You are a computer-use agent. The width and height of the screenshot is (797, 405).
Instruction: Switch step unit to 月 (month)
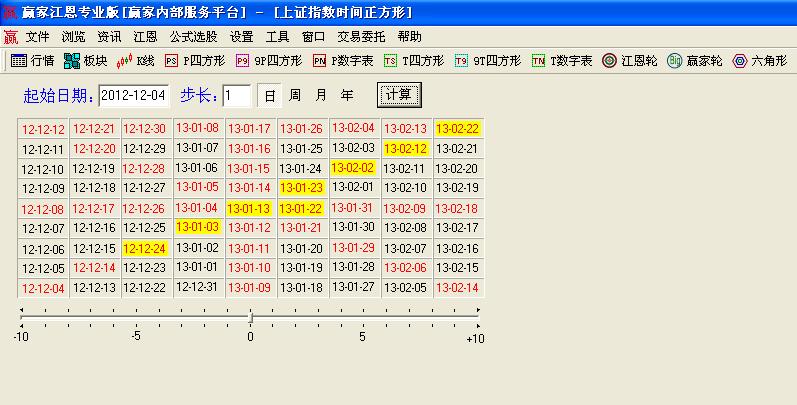click(x=321, y=96)
